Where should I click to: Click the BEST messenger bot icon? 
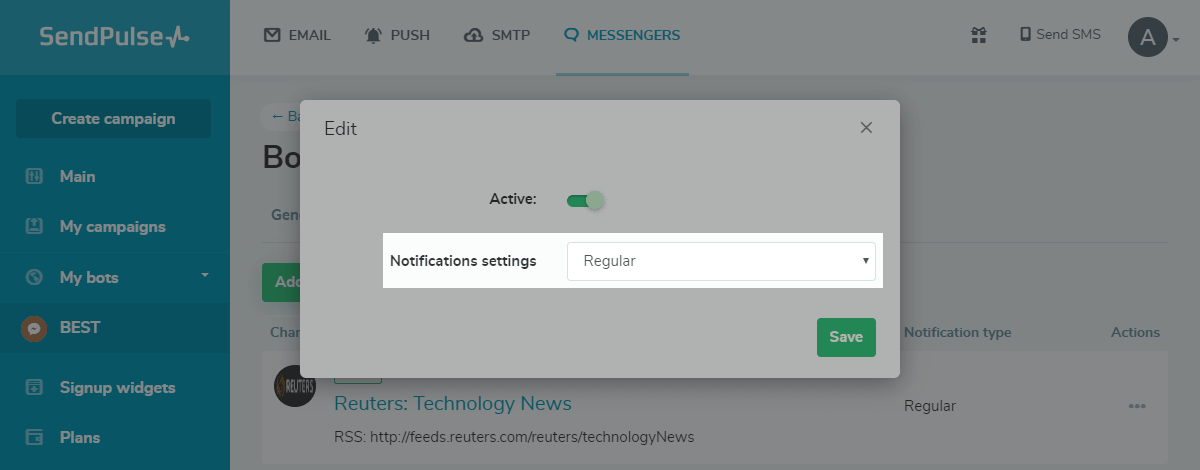pyautogui.click(x=34, y=328)
